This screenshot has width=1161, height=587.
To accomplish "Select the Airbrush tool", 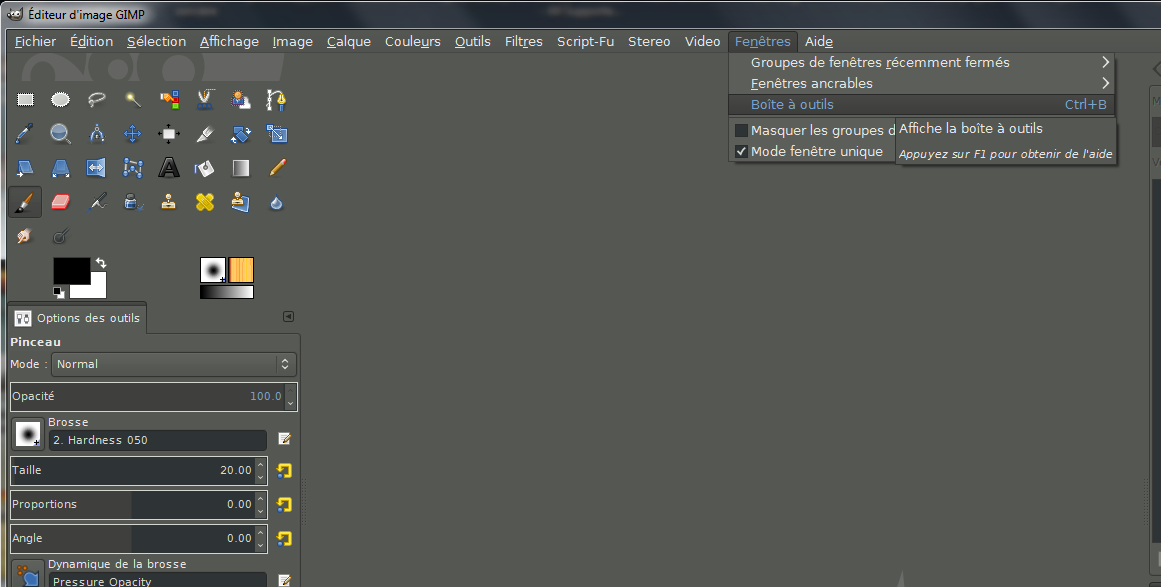I will tap(96, 203).
